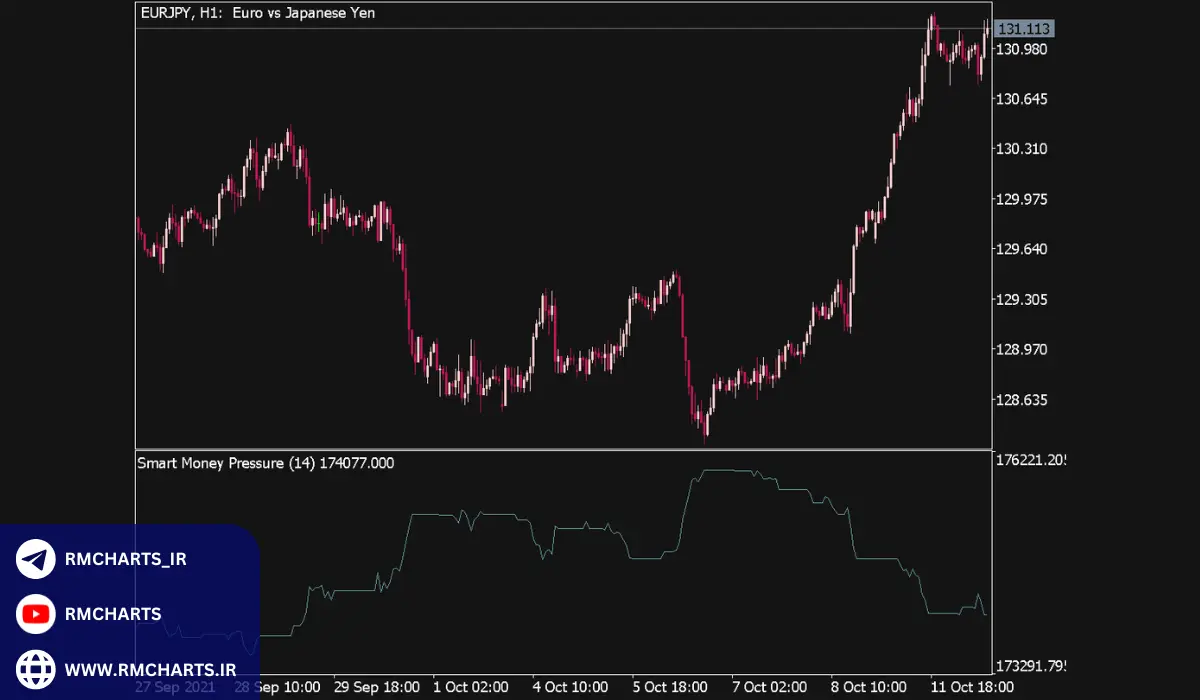The height and width of the screenshot is (700, 1200).
Task: Click the RMCHARTS YouTube channel name
Action: [x=112, y=614]
